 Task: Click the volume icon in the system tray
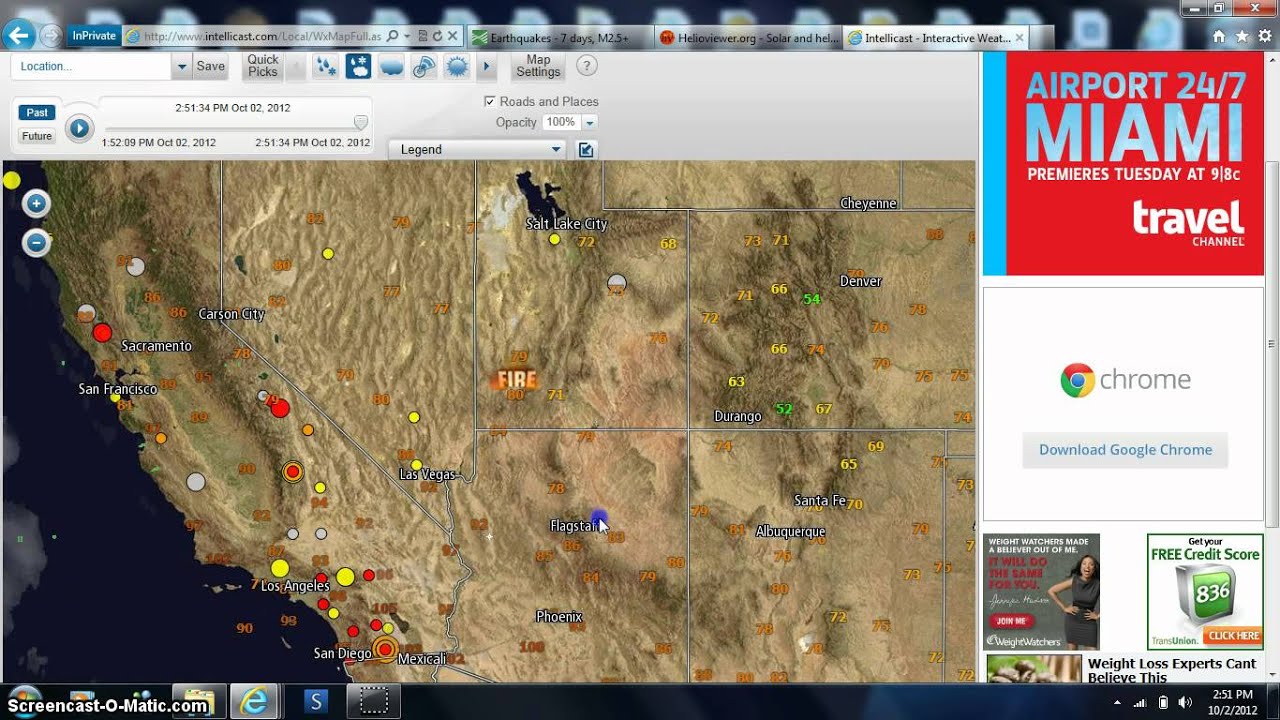tap(1186, 702)
